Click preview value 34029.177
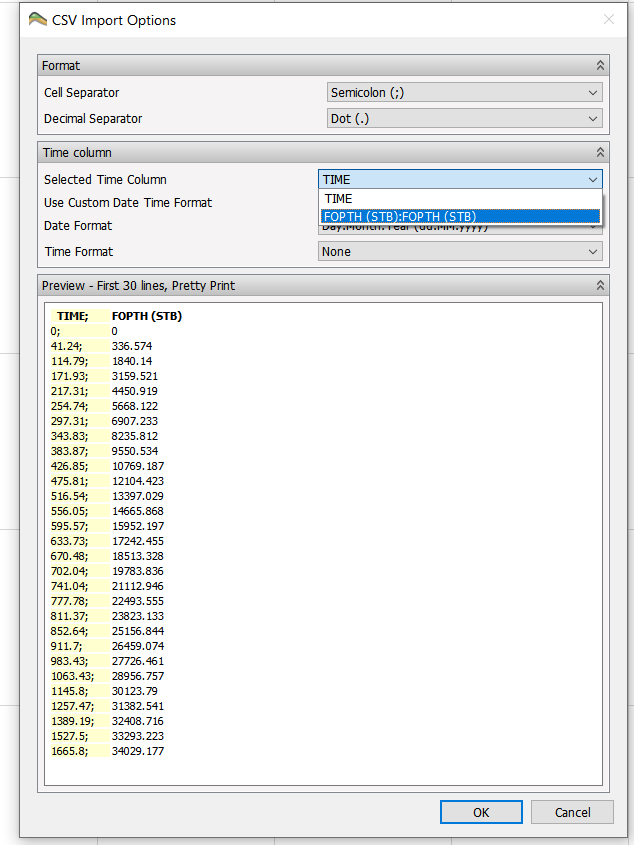Screen dimensions: 634x845 click(138, 751)
